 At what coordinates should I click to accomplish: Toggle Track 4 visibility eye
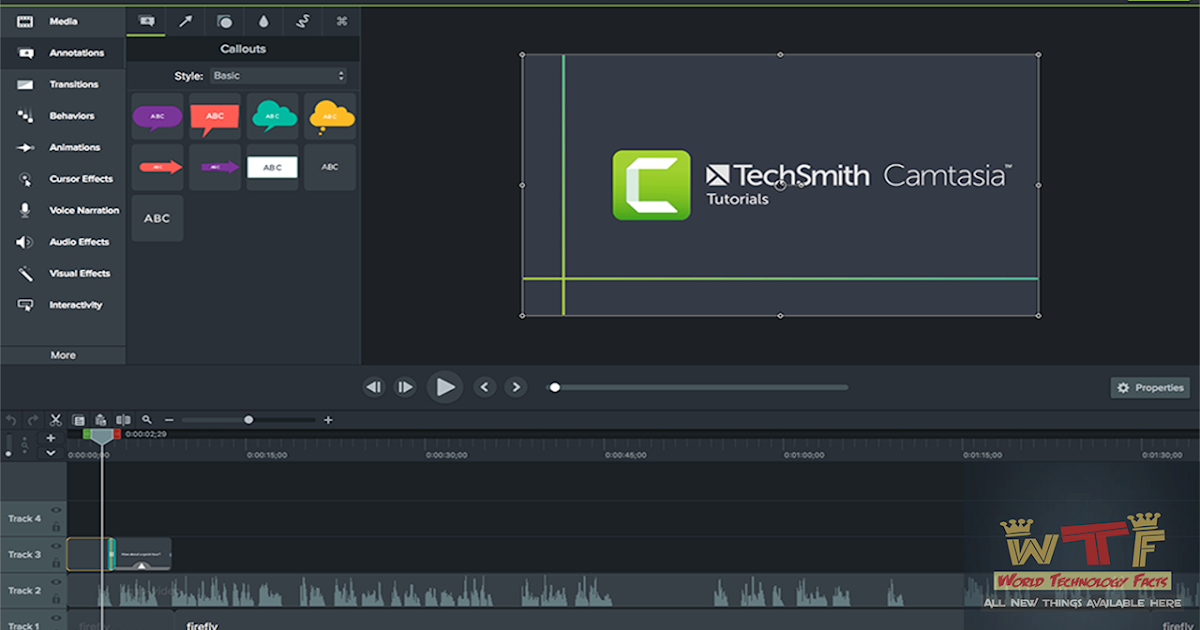(x=56, y=511)
